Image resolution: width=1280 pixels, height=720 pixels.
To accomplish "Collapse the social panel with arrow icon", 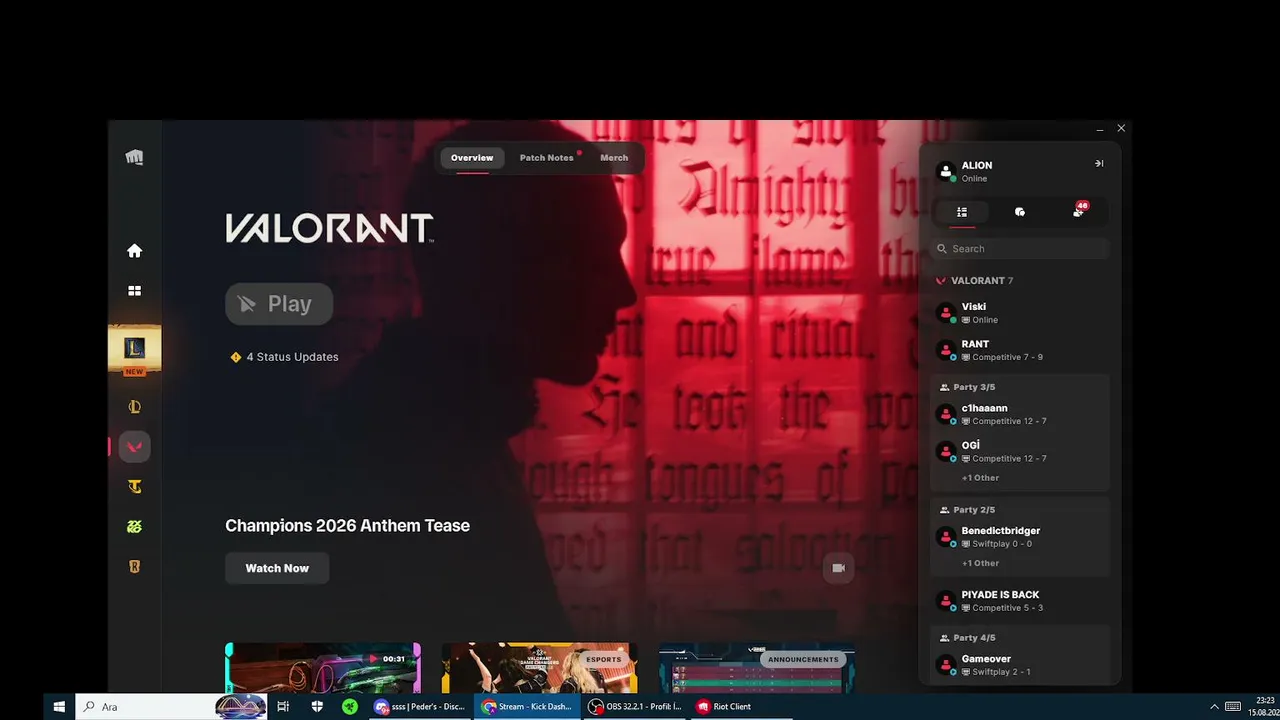I will click(1099, 164).
